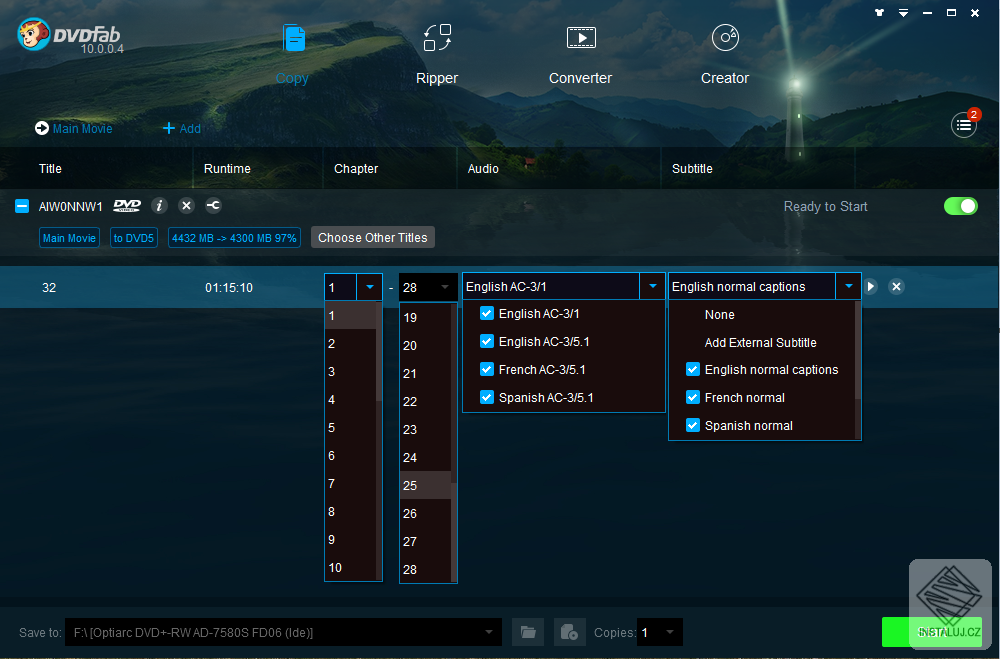Open the English AC-3/1 audio dropdown arrow
Screen dimensions: 1000x659
point(652,286)
